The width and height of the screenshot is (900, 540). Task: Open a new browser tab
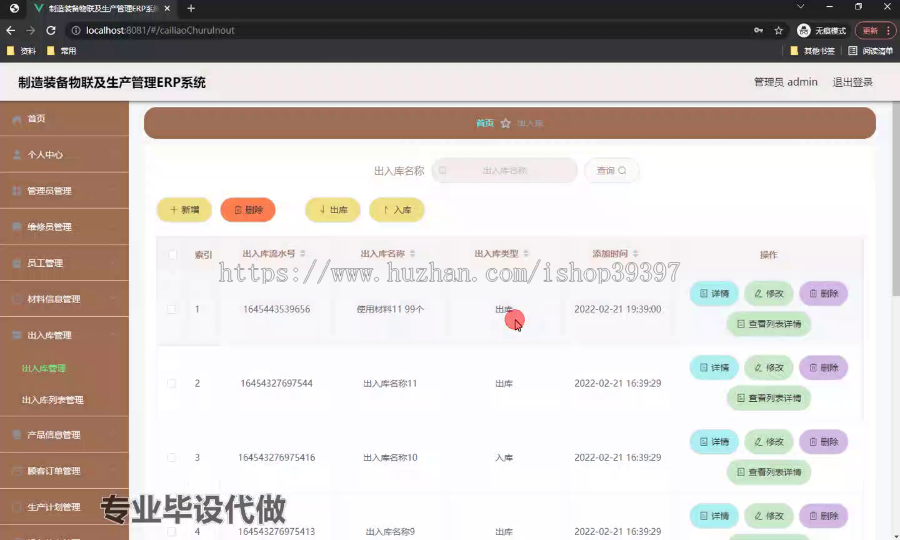point(191,9)
